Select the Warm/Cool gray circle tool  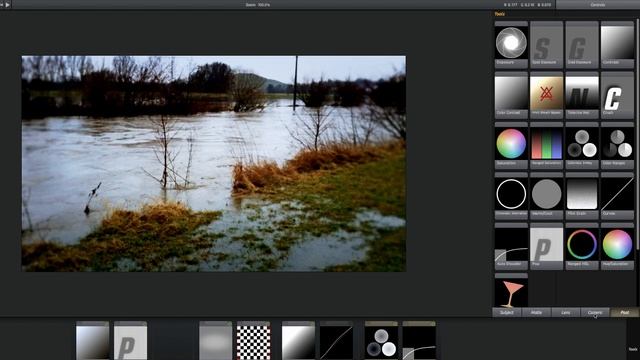pos(547,196)
